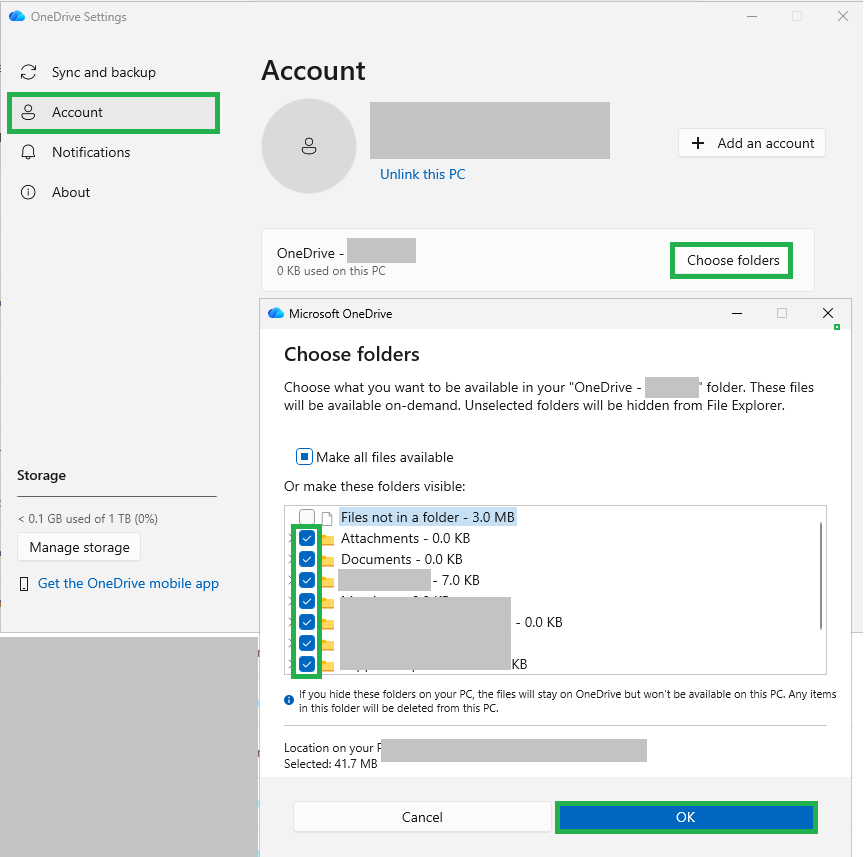Viewport: 864px width, 857px height.
Task: Go to the About page
Action: [x=71, y=192]
